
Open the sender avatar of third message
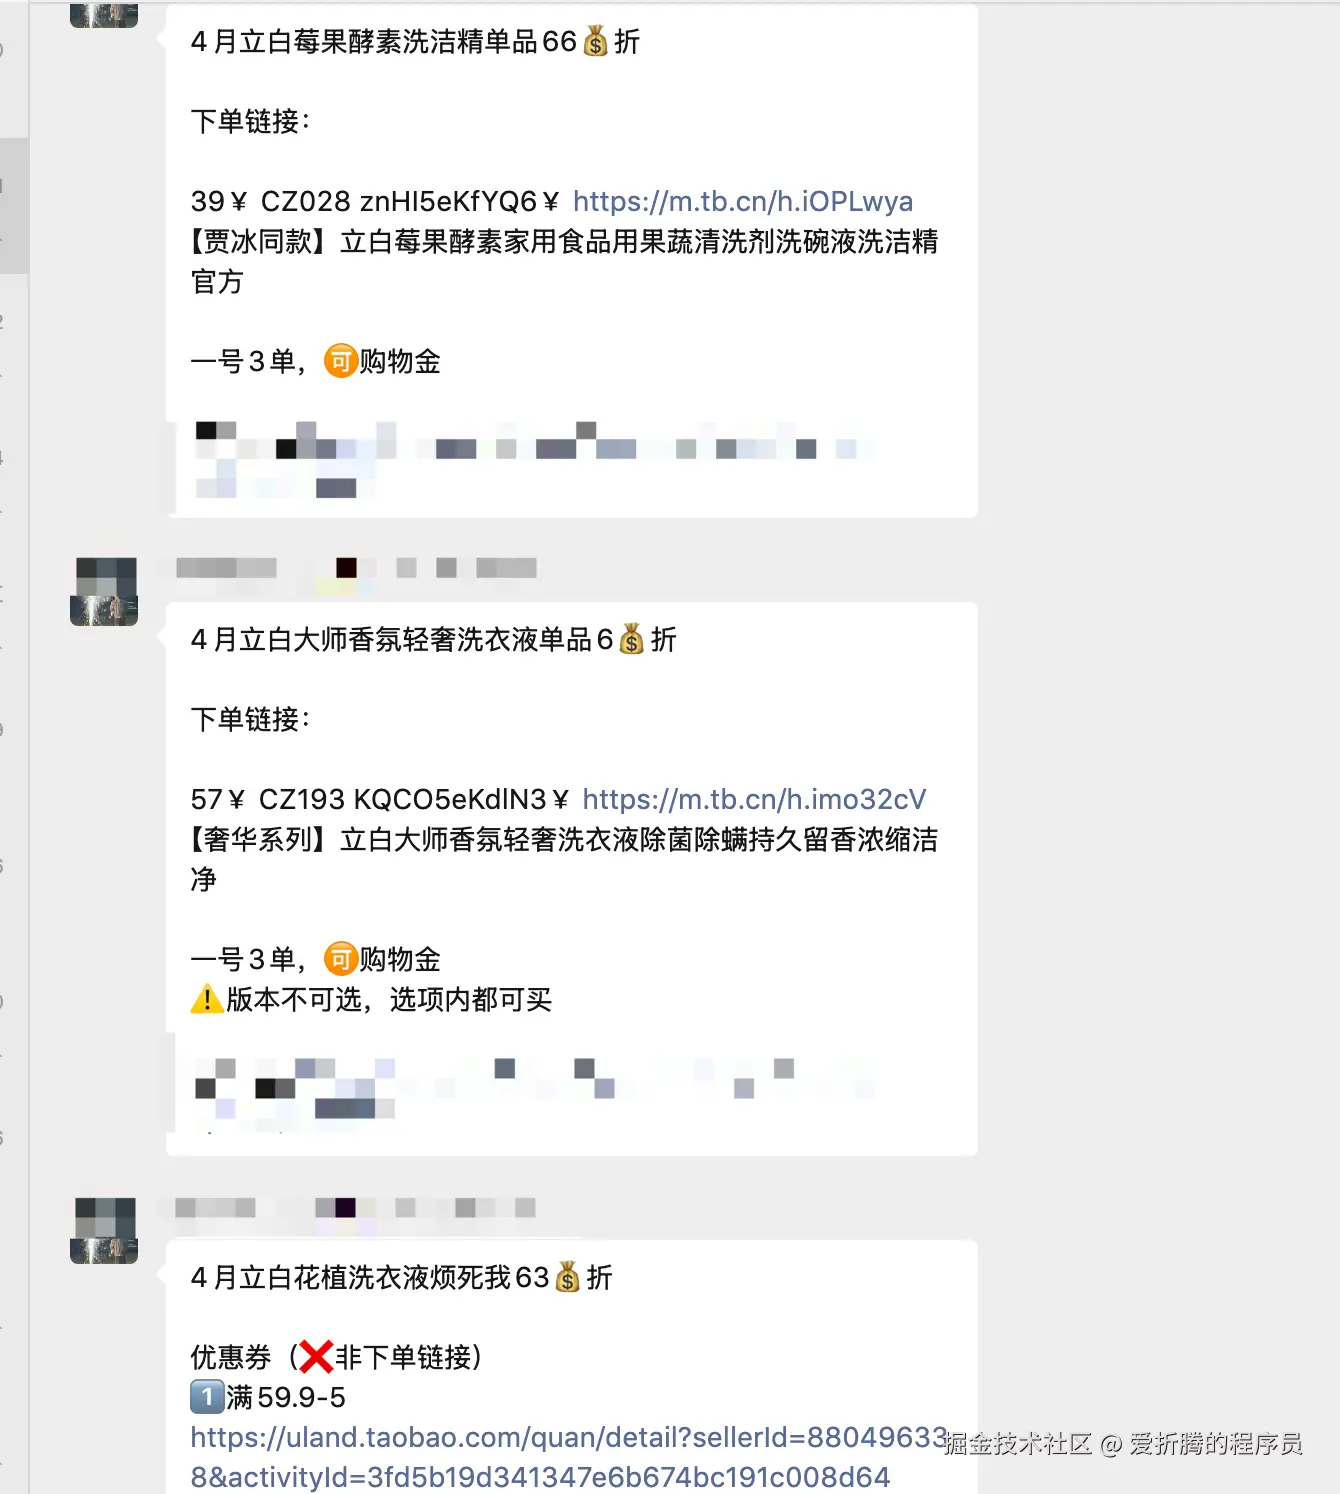tap(104, 1230)
